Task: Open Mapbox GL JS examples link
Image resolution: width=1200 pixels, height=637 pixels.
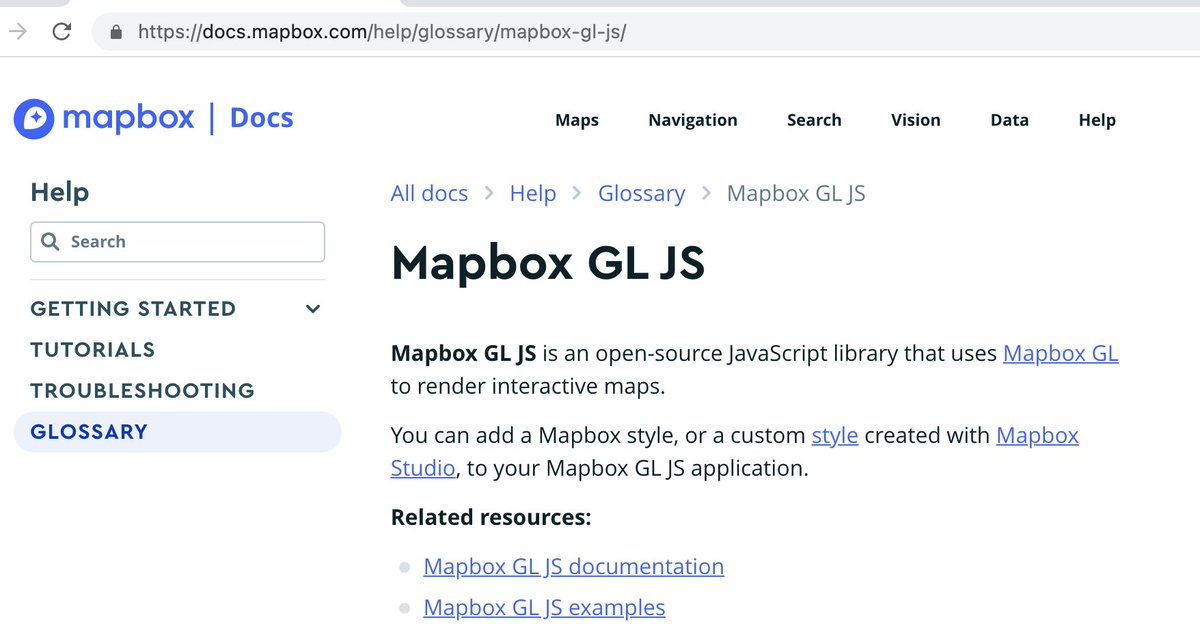Action: pyautogui.click(x=545, y=607)
